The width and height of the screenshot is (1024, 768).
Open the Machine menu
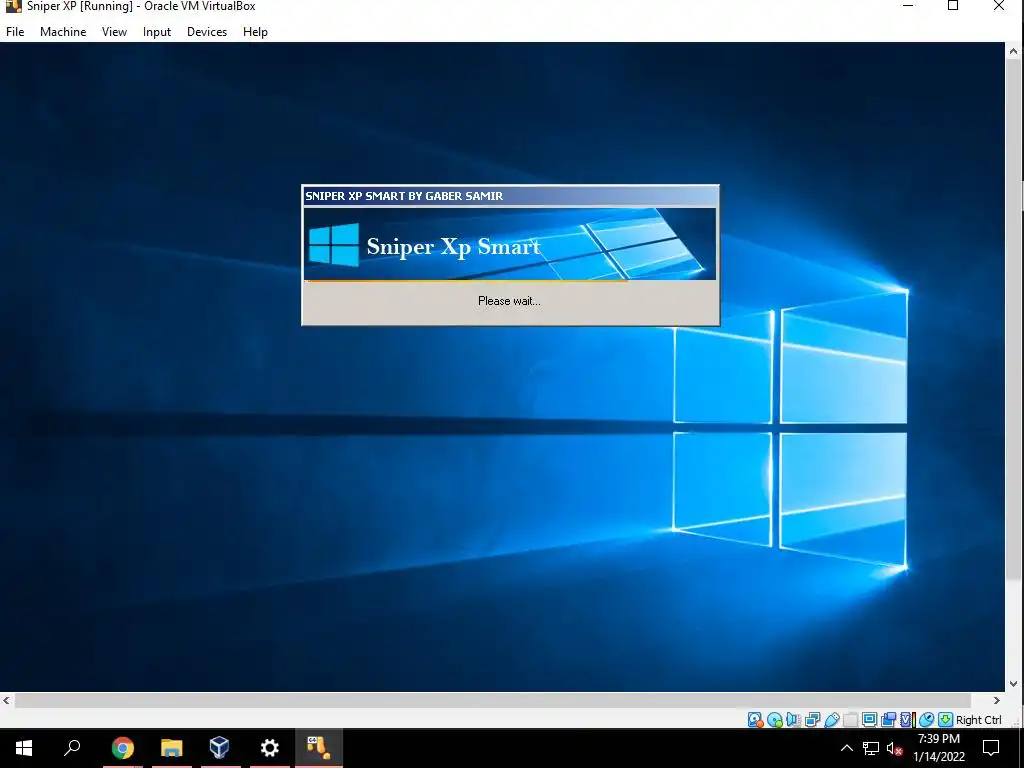click(x=63, y=31)
